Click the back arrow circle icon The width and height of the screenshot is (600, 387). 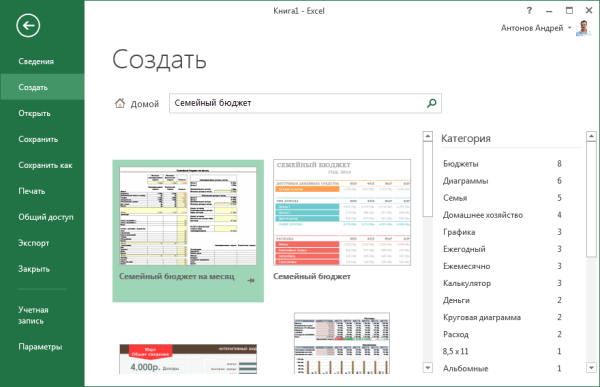click(28, 26)
